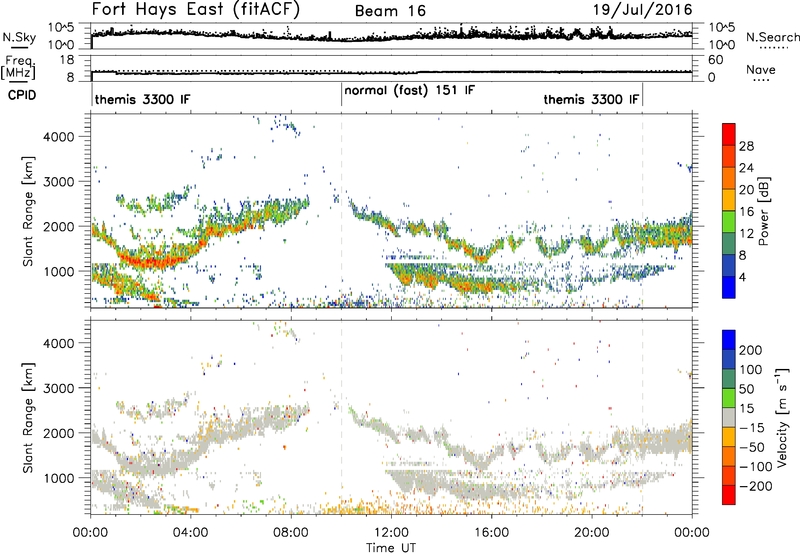Click the "-200" value on the Velocity colorbar
Viewport: 800px width, 554px height.
pos(756,486)
